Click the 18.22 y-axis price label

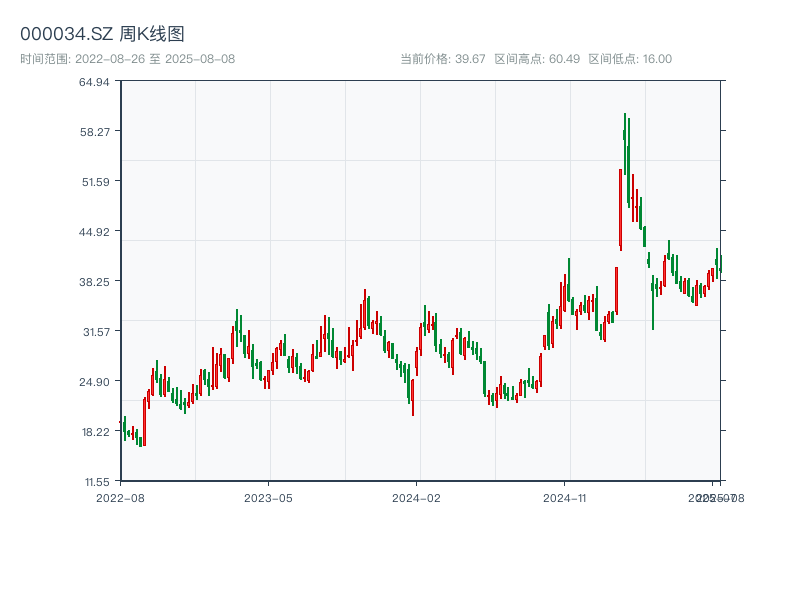94,432
